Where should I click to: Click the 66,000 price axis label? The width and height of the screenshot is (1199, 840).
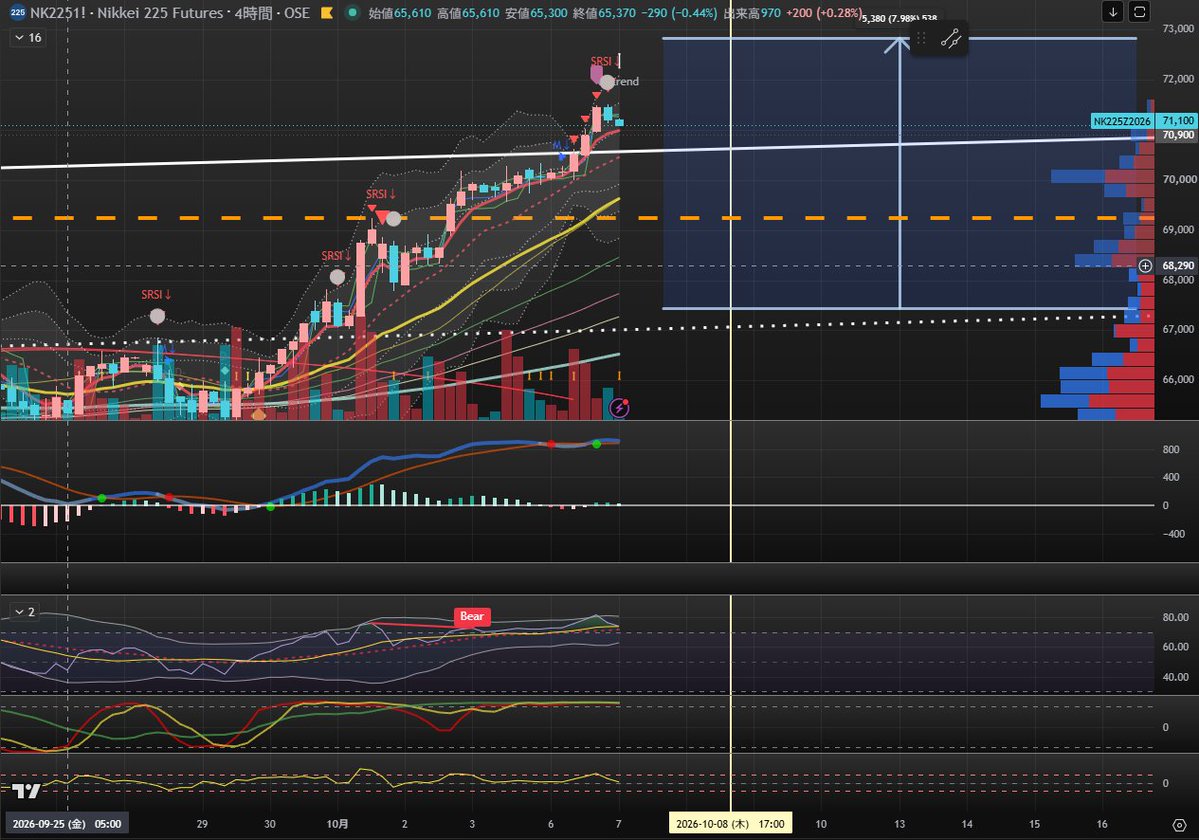coord(1178,379)
